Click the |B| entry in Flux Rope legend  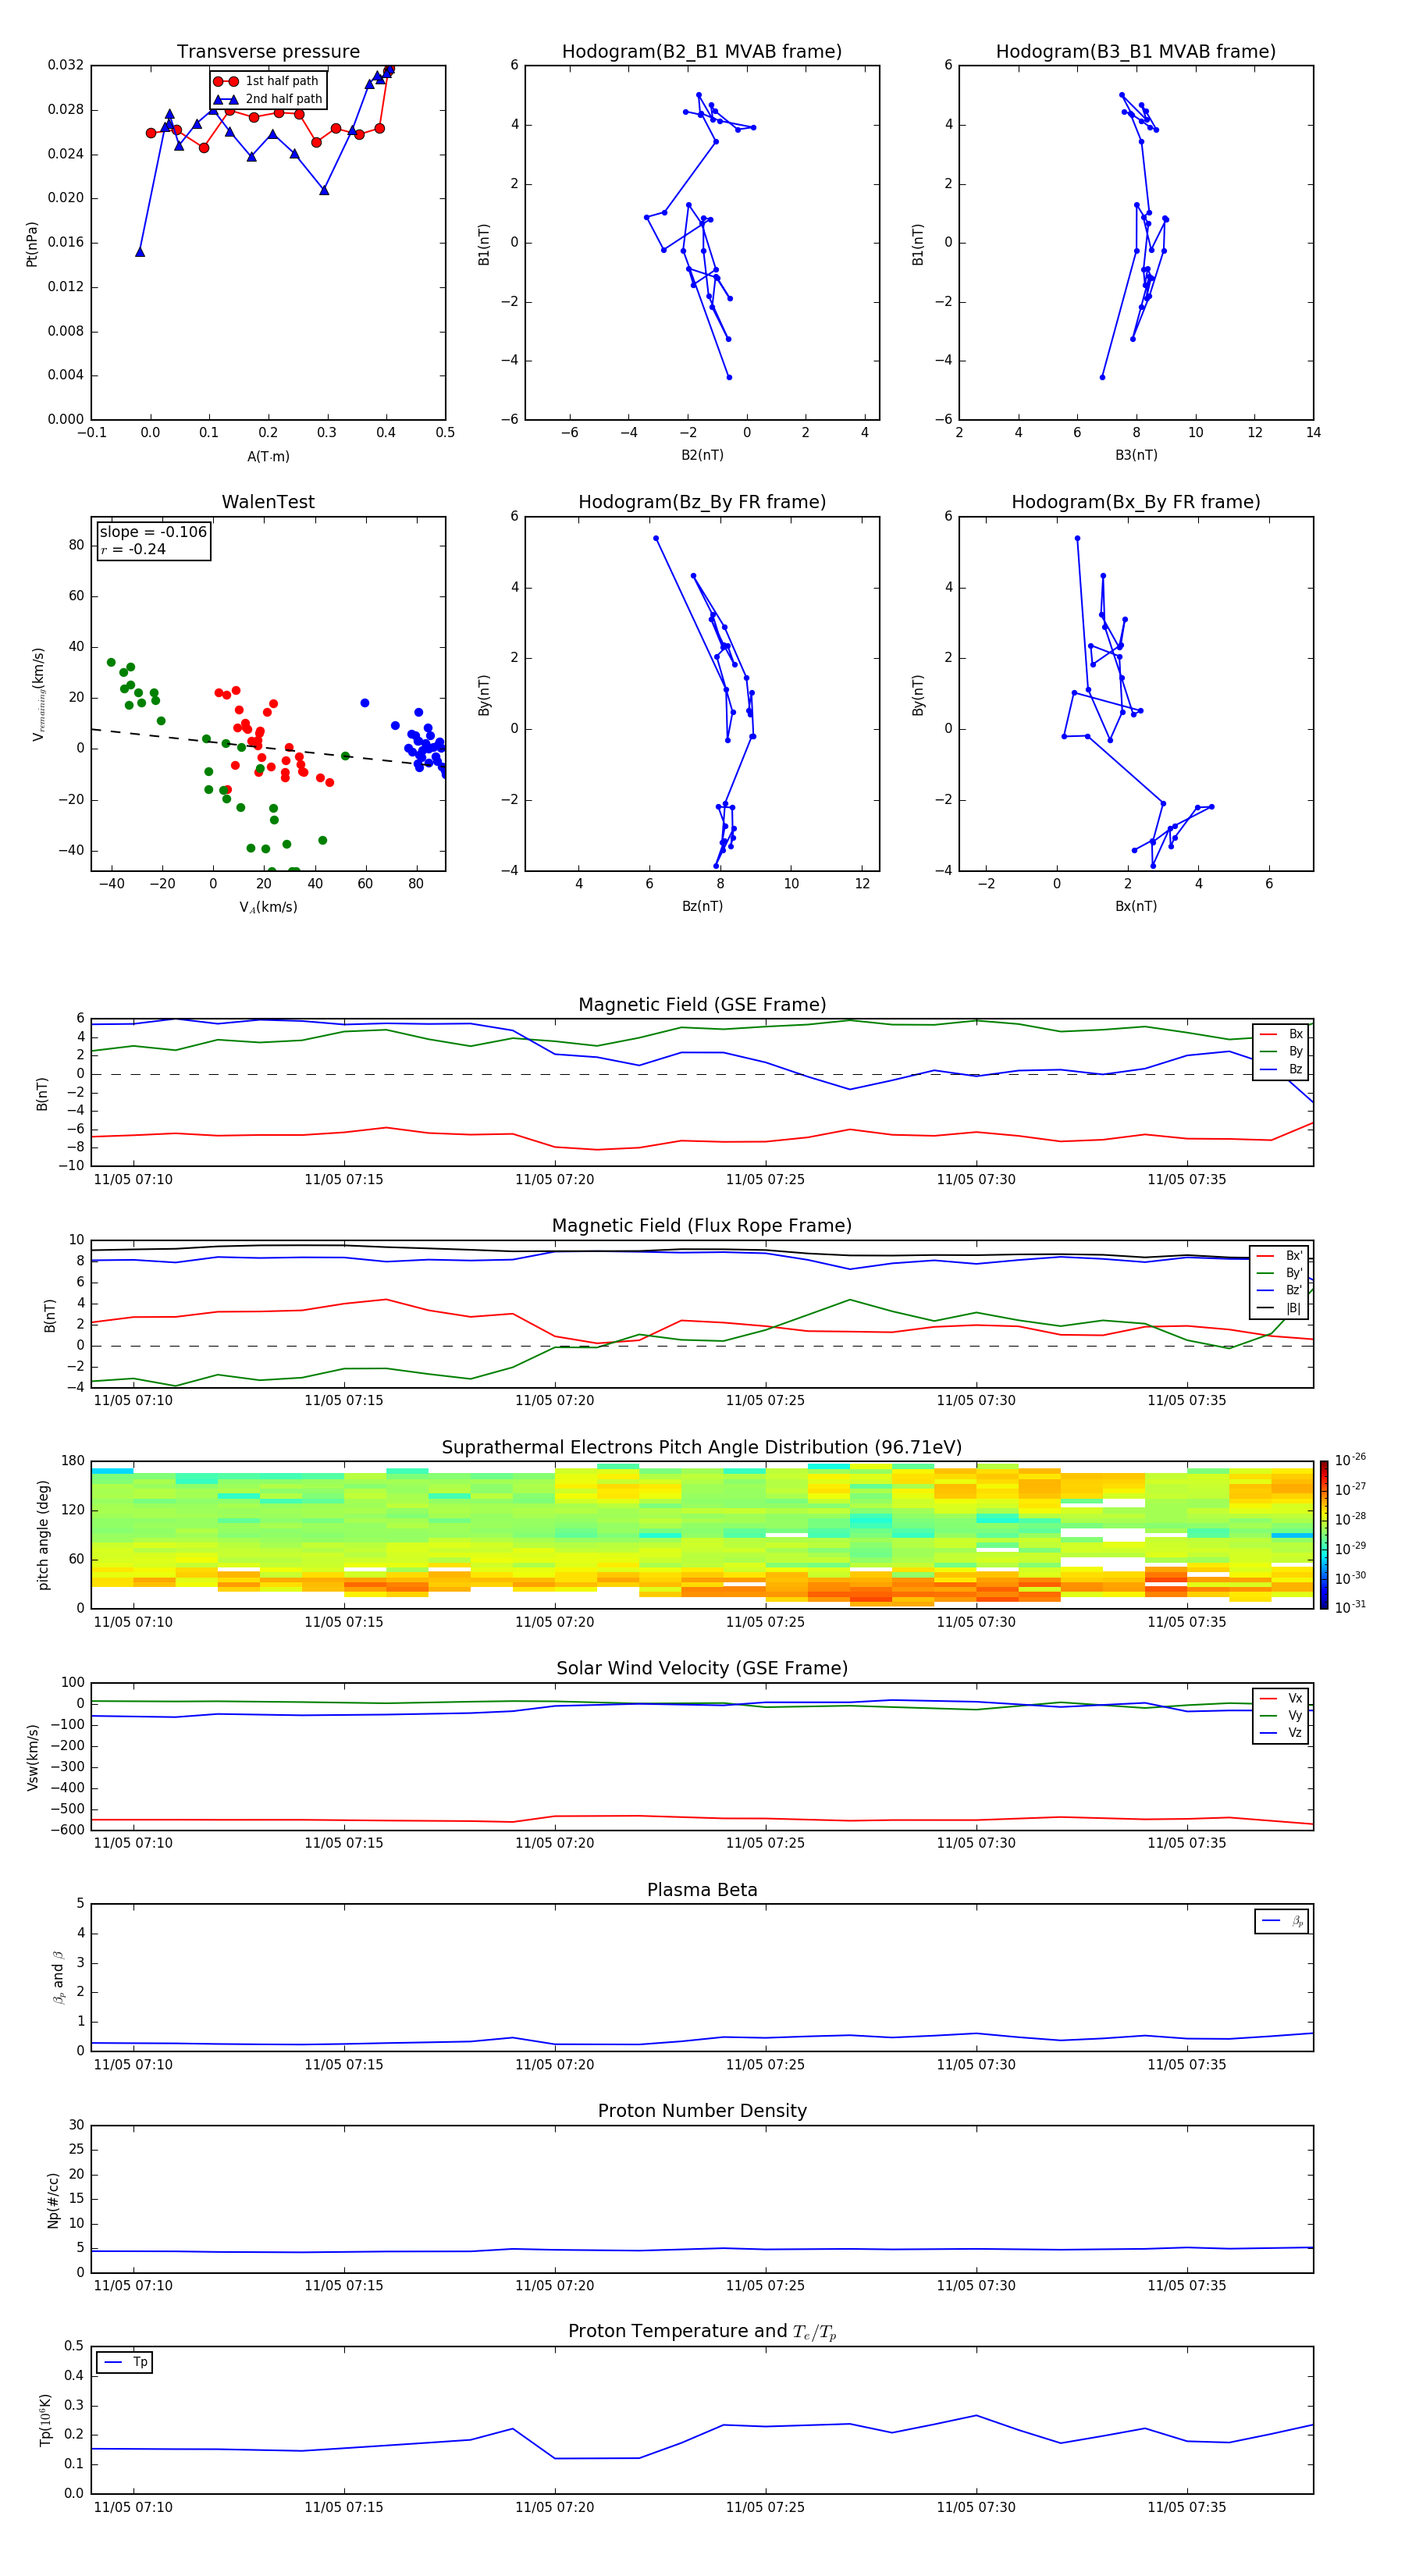tap(1280, 1308)
